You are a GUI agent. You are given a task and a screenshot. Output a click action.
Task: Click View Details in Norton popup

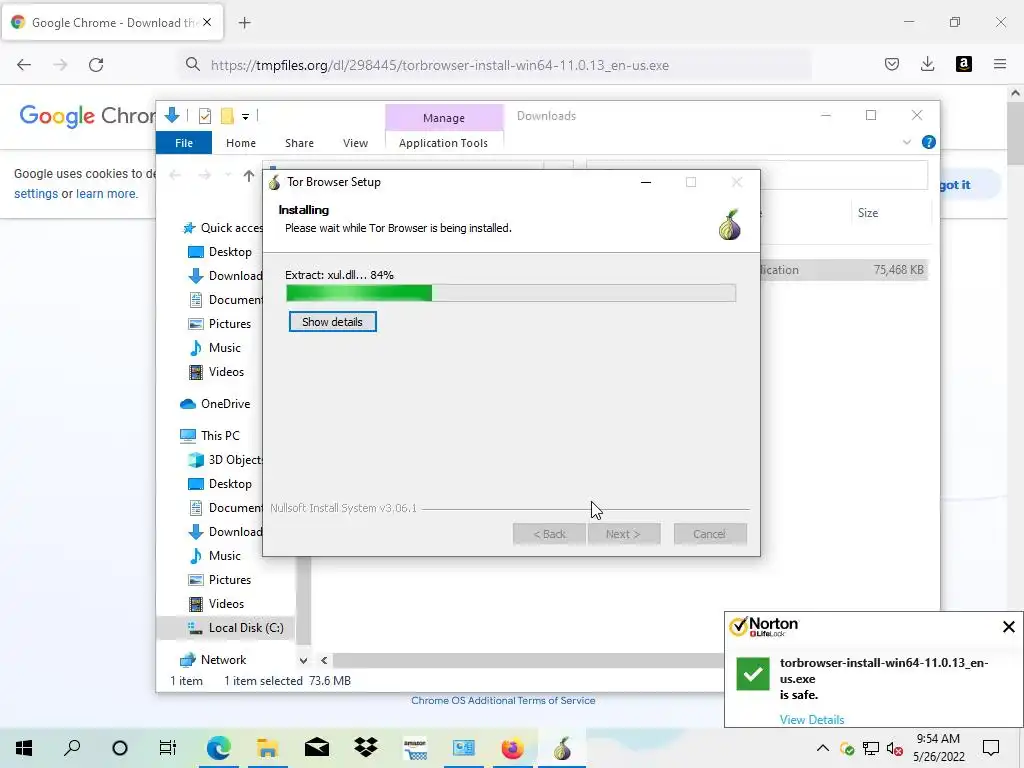(812, 720)
